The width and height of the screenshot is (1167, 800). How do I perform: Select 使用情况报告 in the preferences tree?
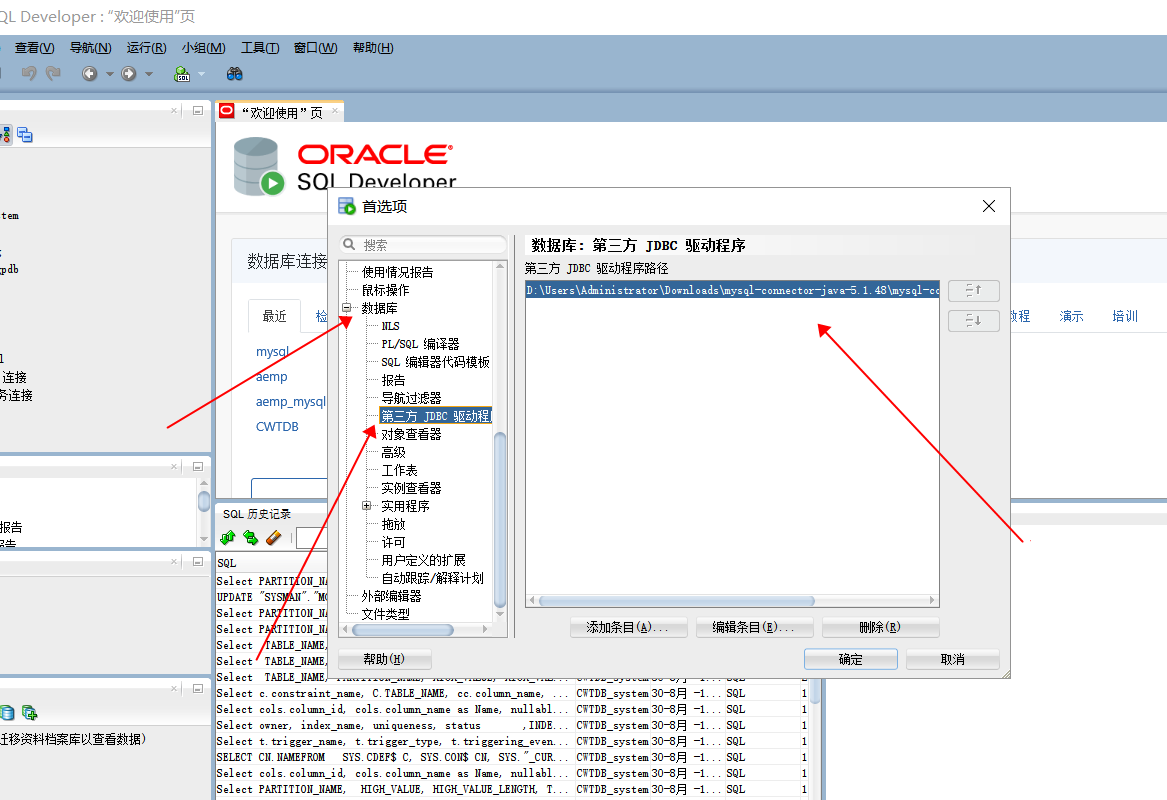coord(397,272)
